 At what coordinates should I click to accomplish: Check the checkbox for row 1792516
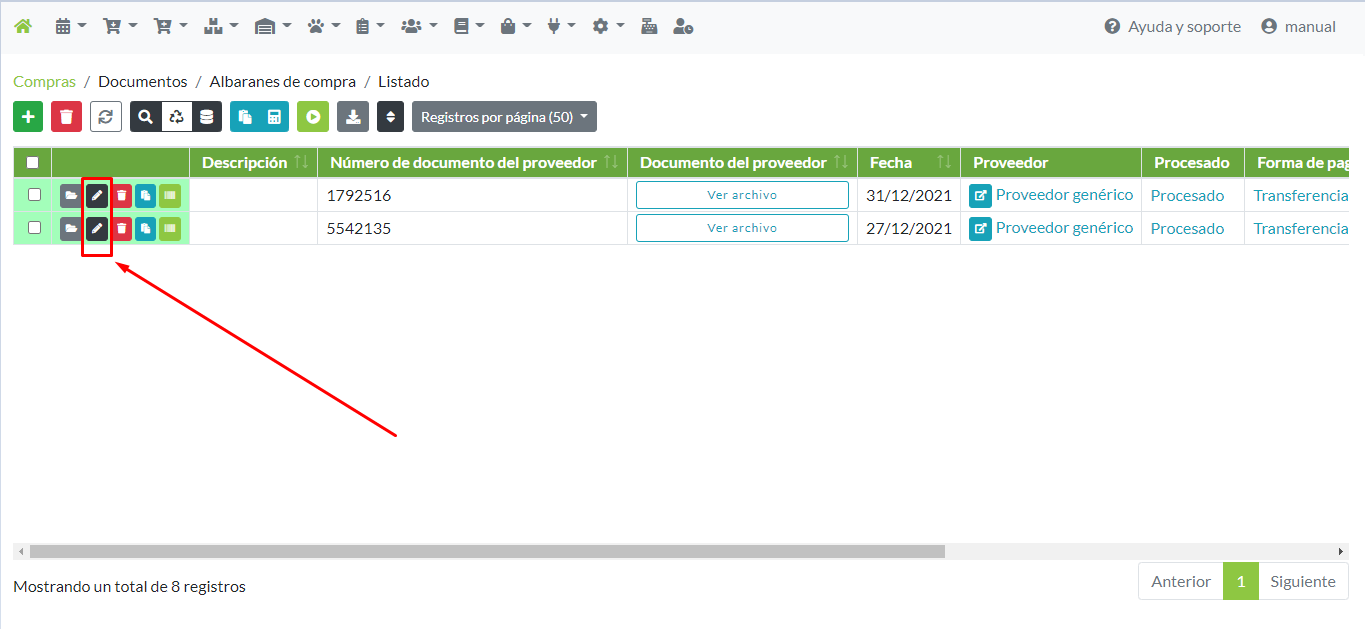click(x=34, y=195)
